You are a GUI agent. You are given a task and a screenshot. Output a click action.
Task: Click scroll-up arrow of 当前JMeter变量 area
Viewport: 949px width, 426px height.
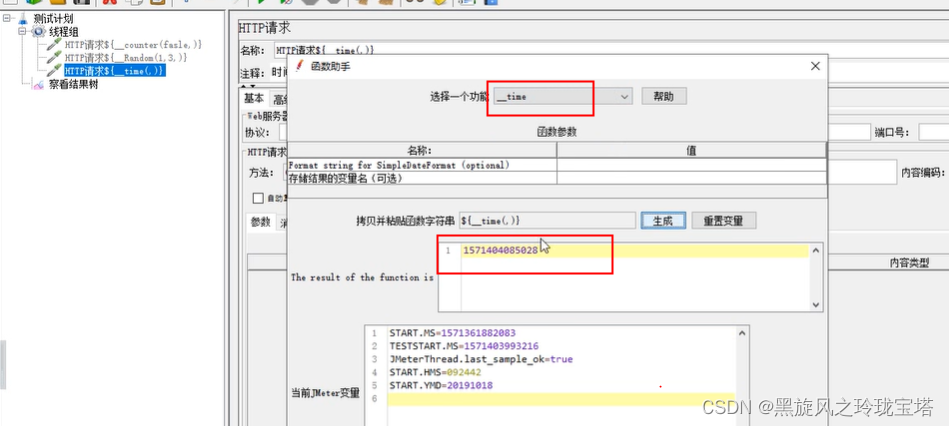pyautogui.click(x=742, y=333)
